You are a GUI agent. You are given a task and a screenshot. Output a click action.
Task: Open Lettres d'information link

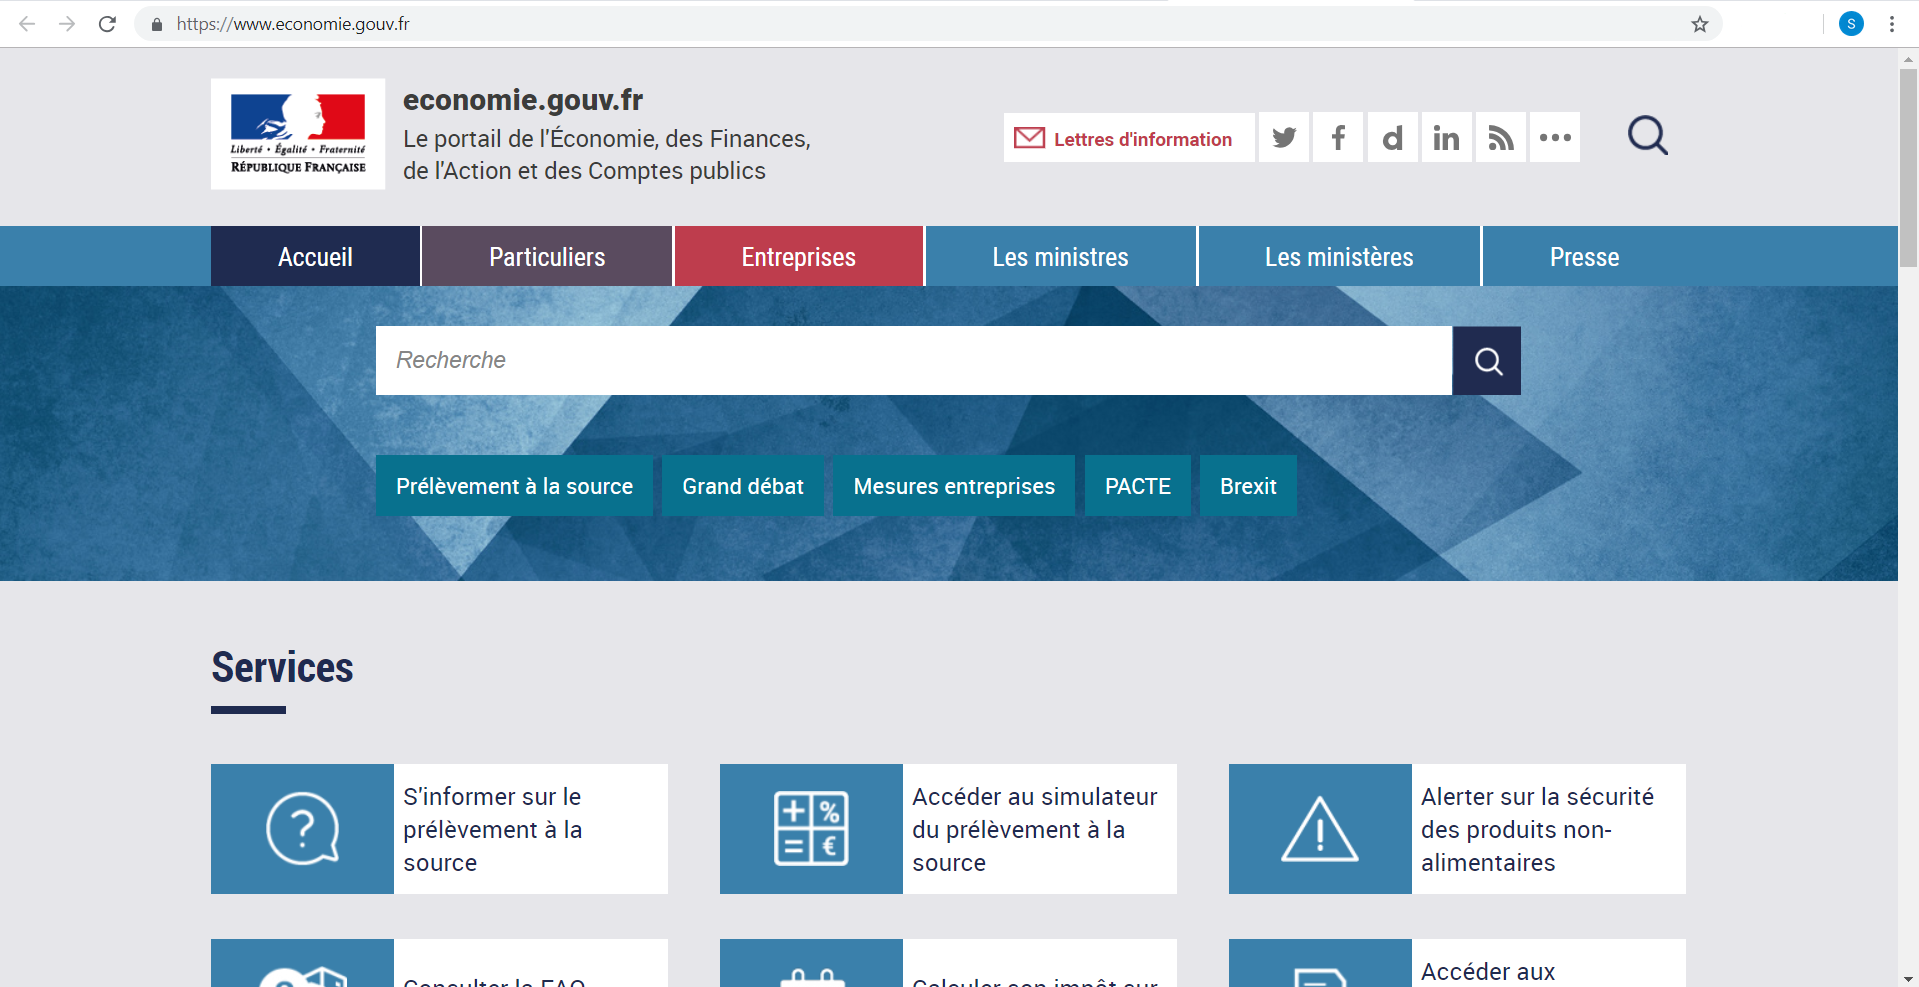click(1129, 138)
